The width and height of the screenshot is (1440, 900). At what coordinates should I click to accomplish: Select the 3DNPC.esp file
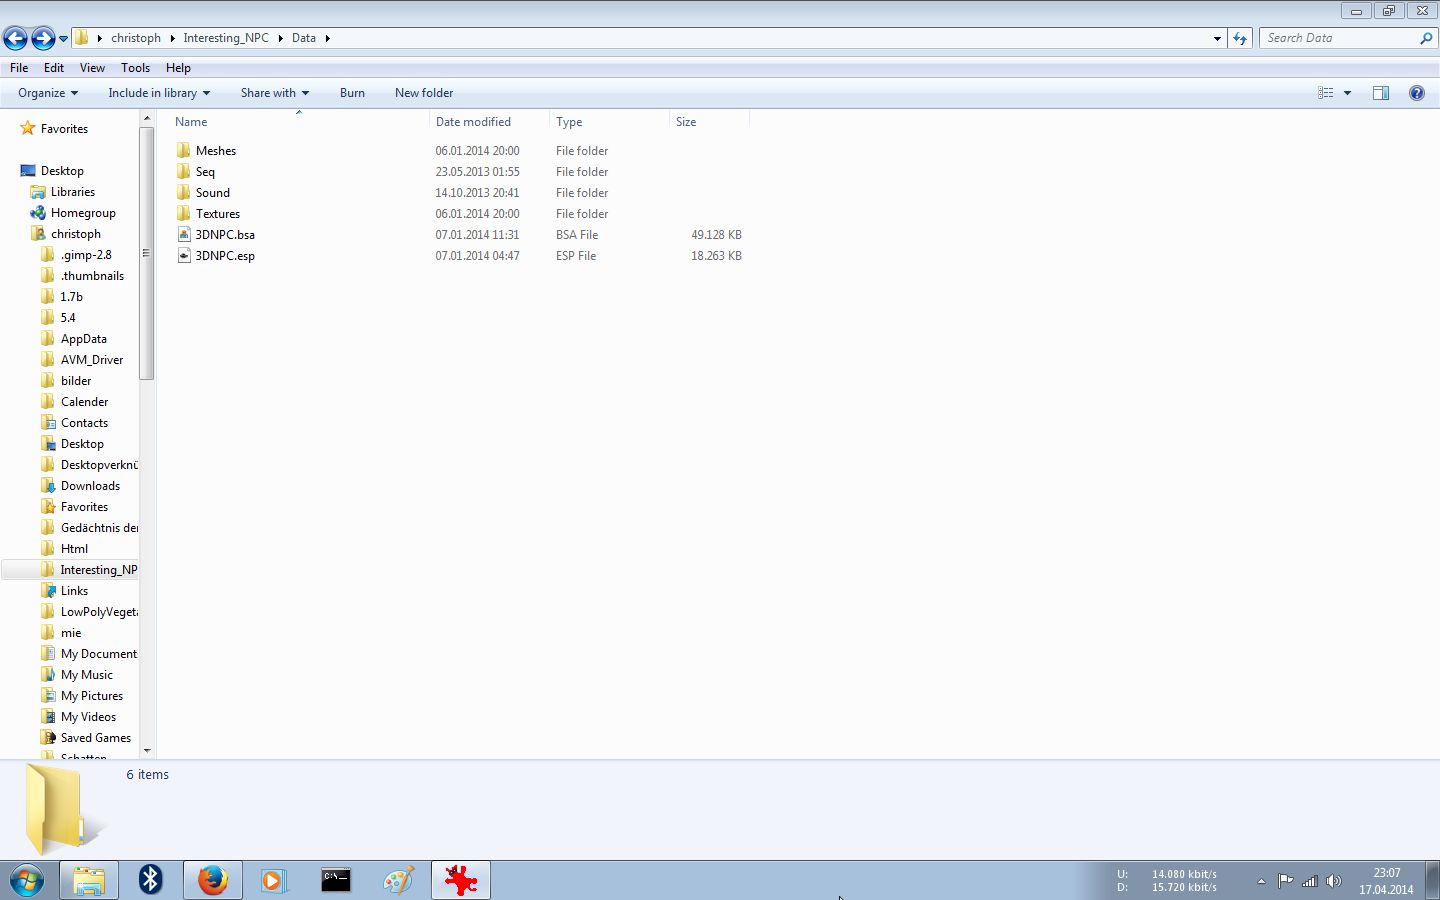[225, 256]
